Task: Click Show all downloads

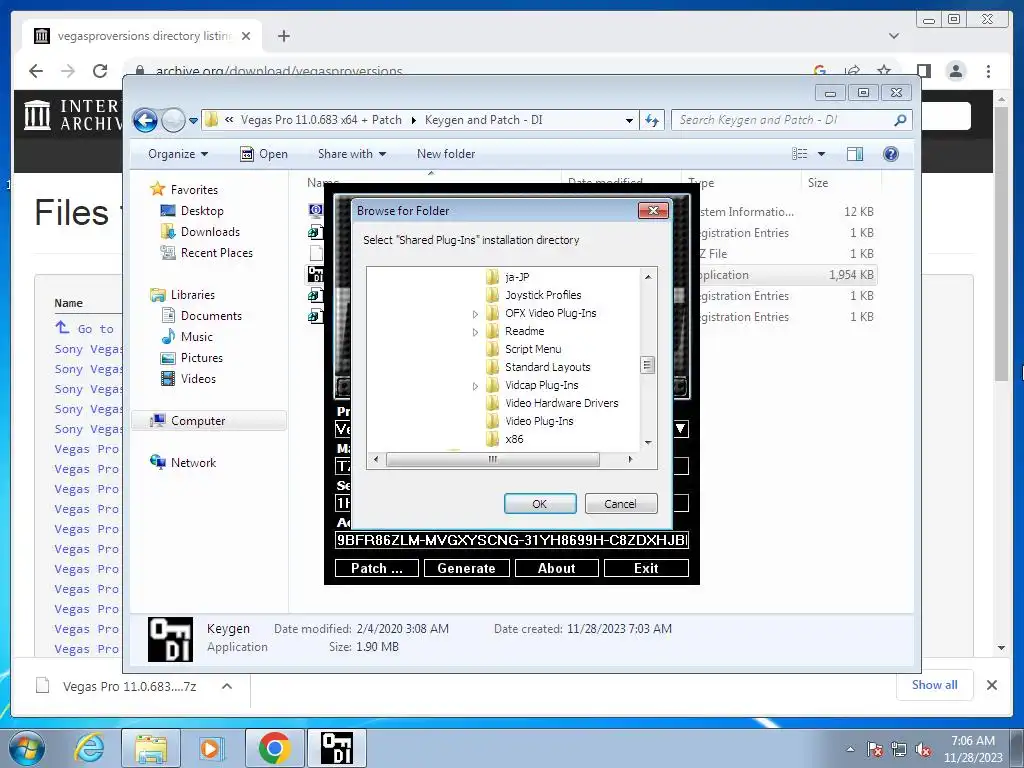Action: point(935,685)
